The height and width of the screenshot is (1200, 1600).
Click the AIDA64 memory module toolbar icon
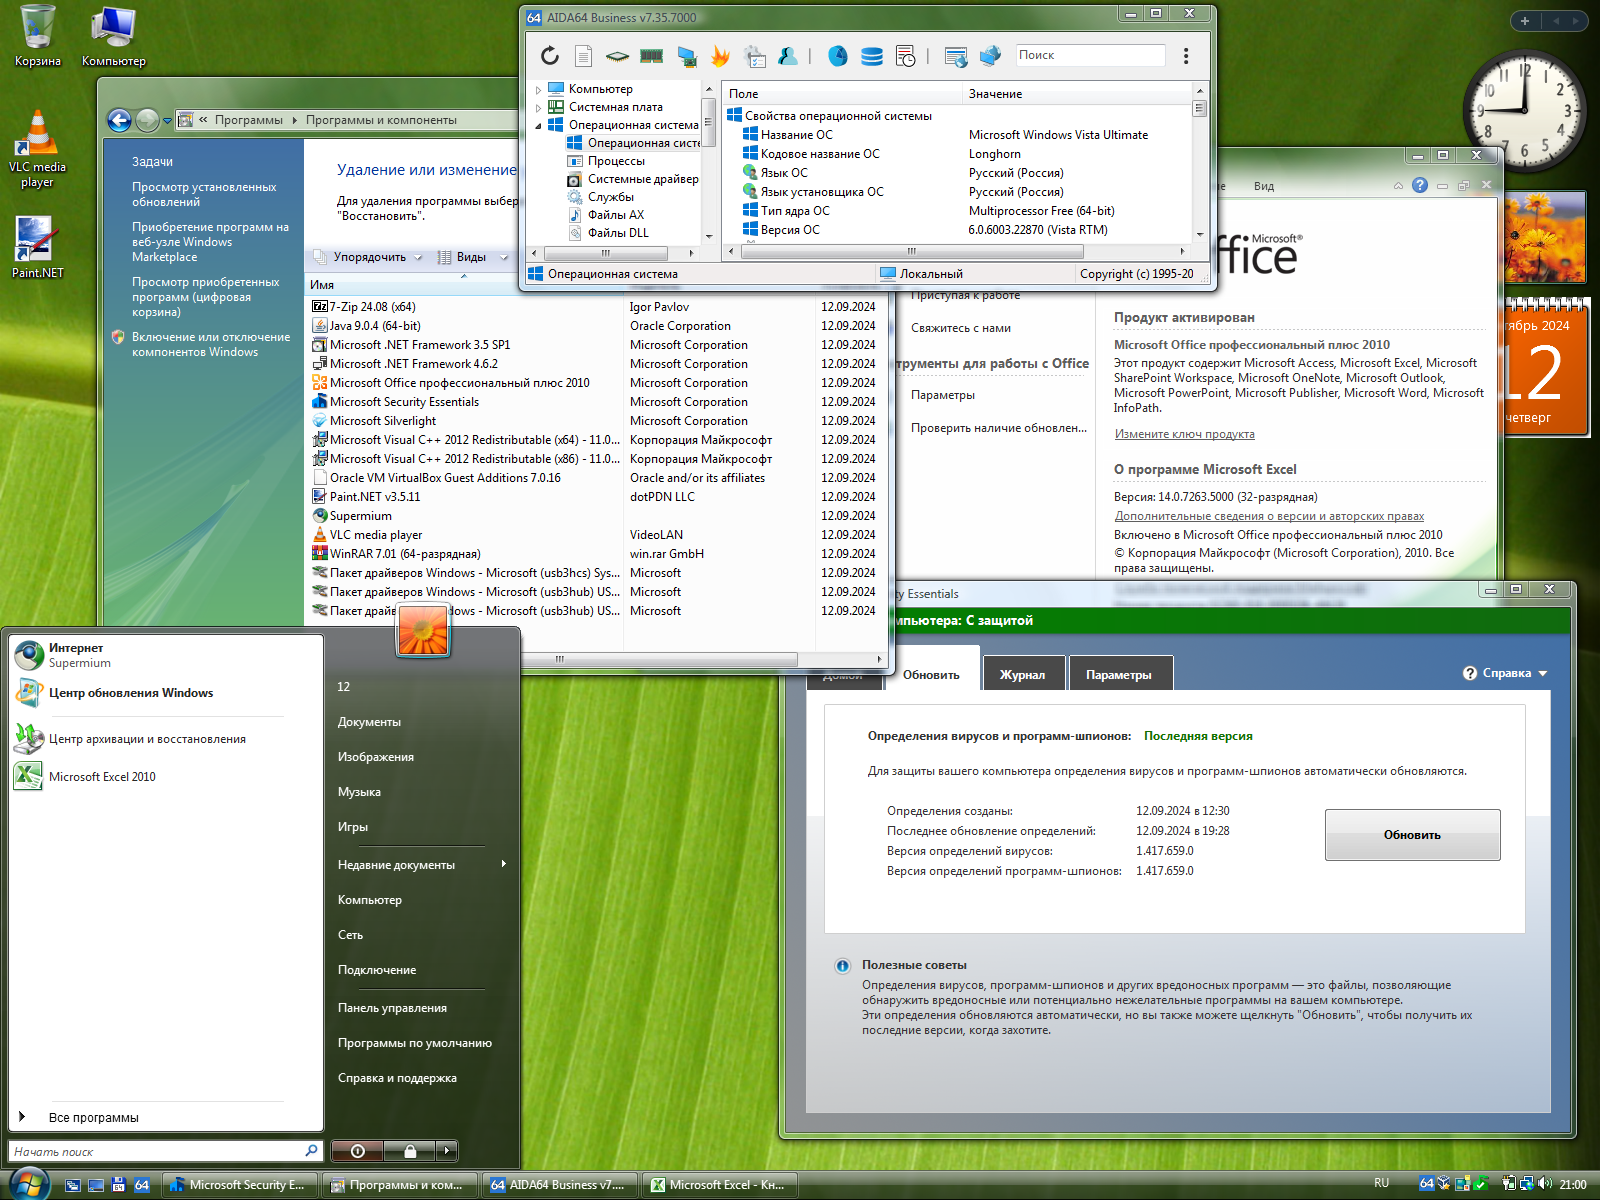click(652, 56)
